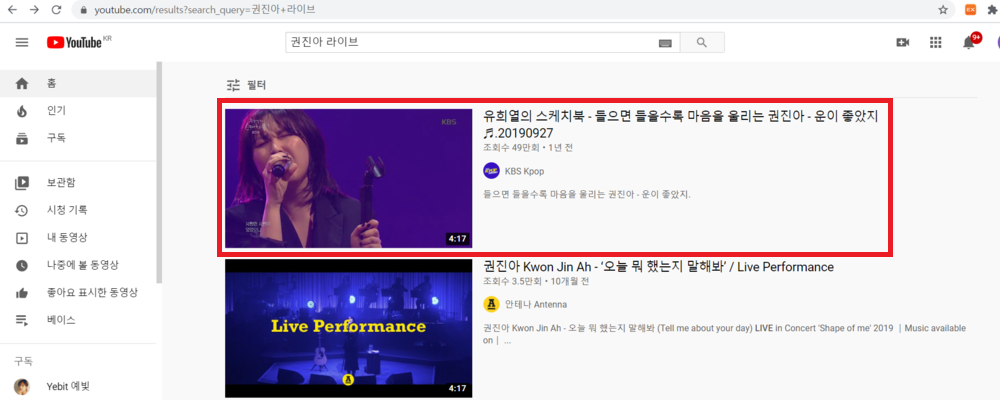Open the on-screen keyboard icon in search box
Viewport: 1000px width, 400px height.
pos(665,43)
